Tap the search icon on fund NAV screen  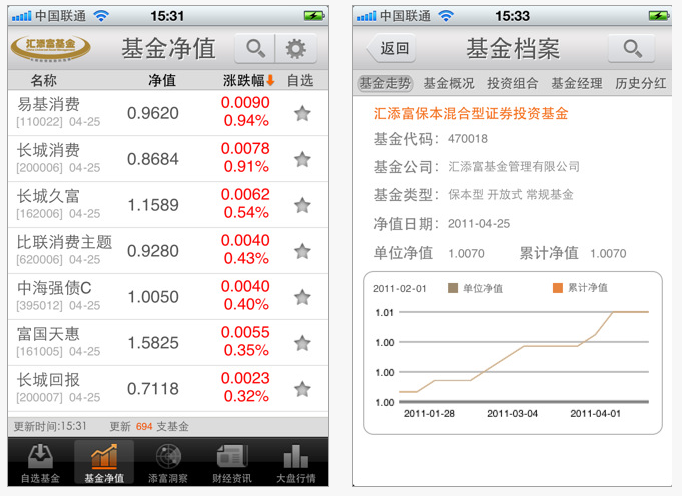pyautogui.click(x=255, y=48)
